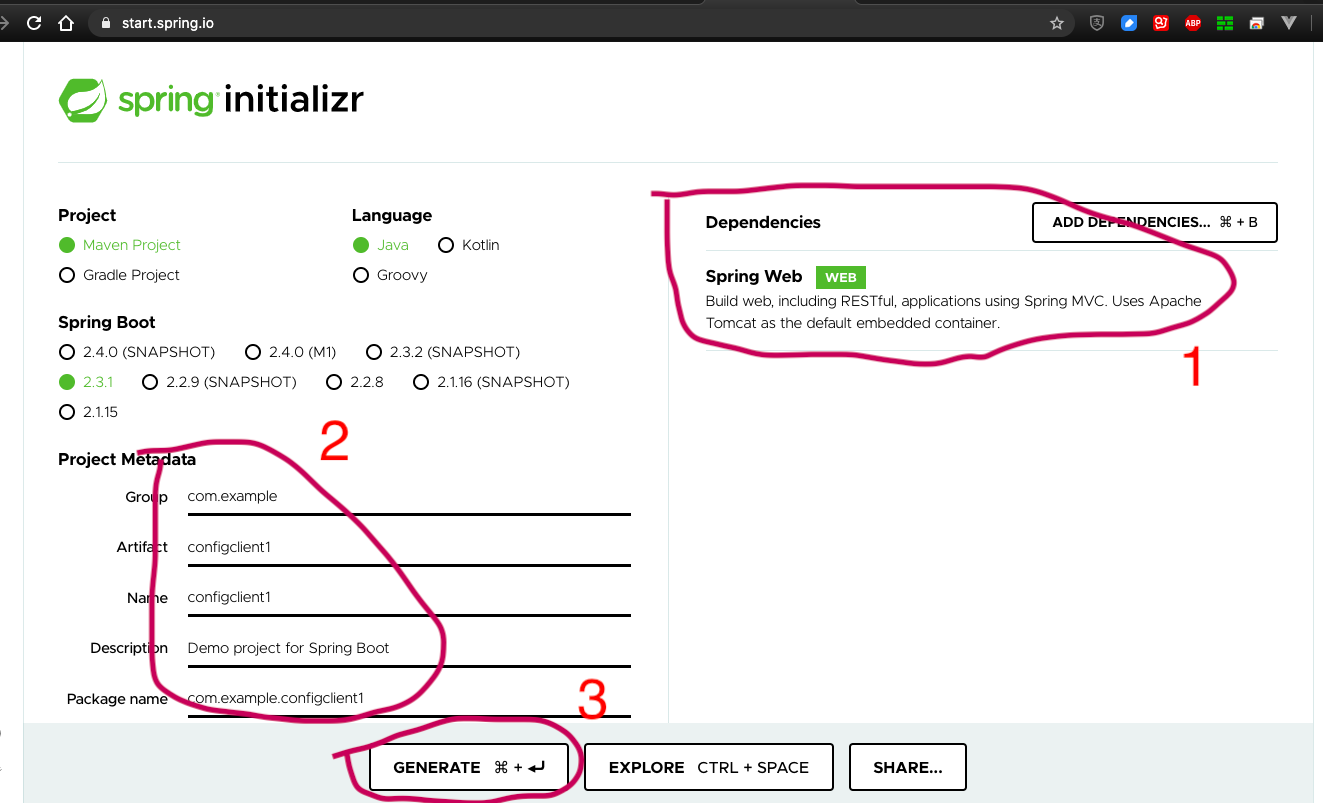This screenshot has height=803, width=1323.
Task: Click the Spring Web description text
Action: point(954,312)
